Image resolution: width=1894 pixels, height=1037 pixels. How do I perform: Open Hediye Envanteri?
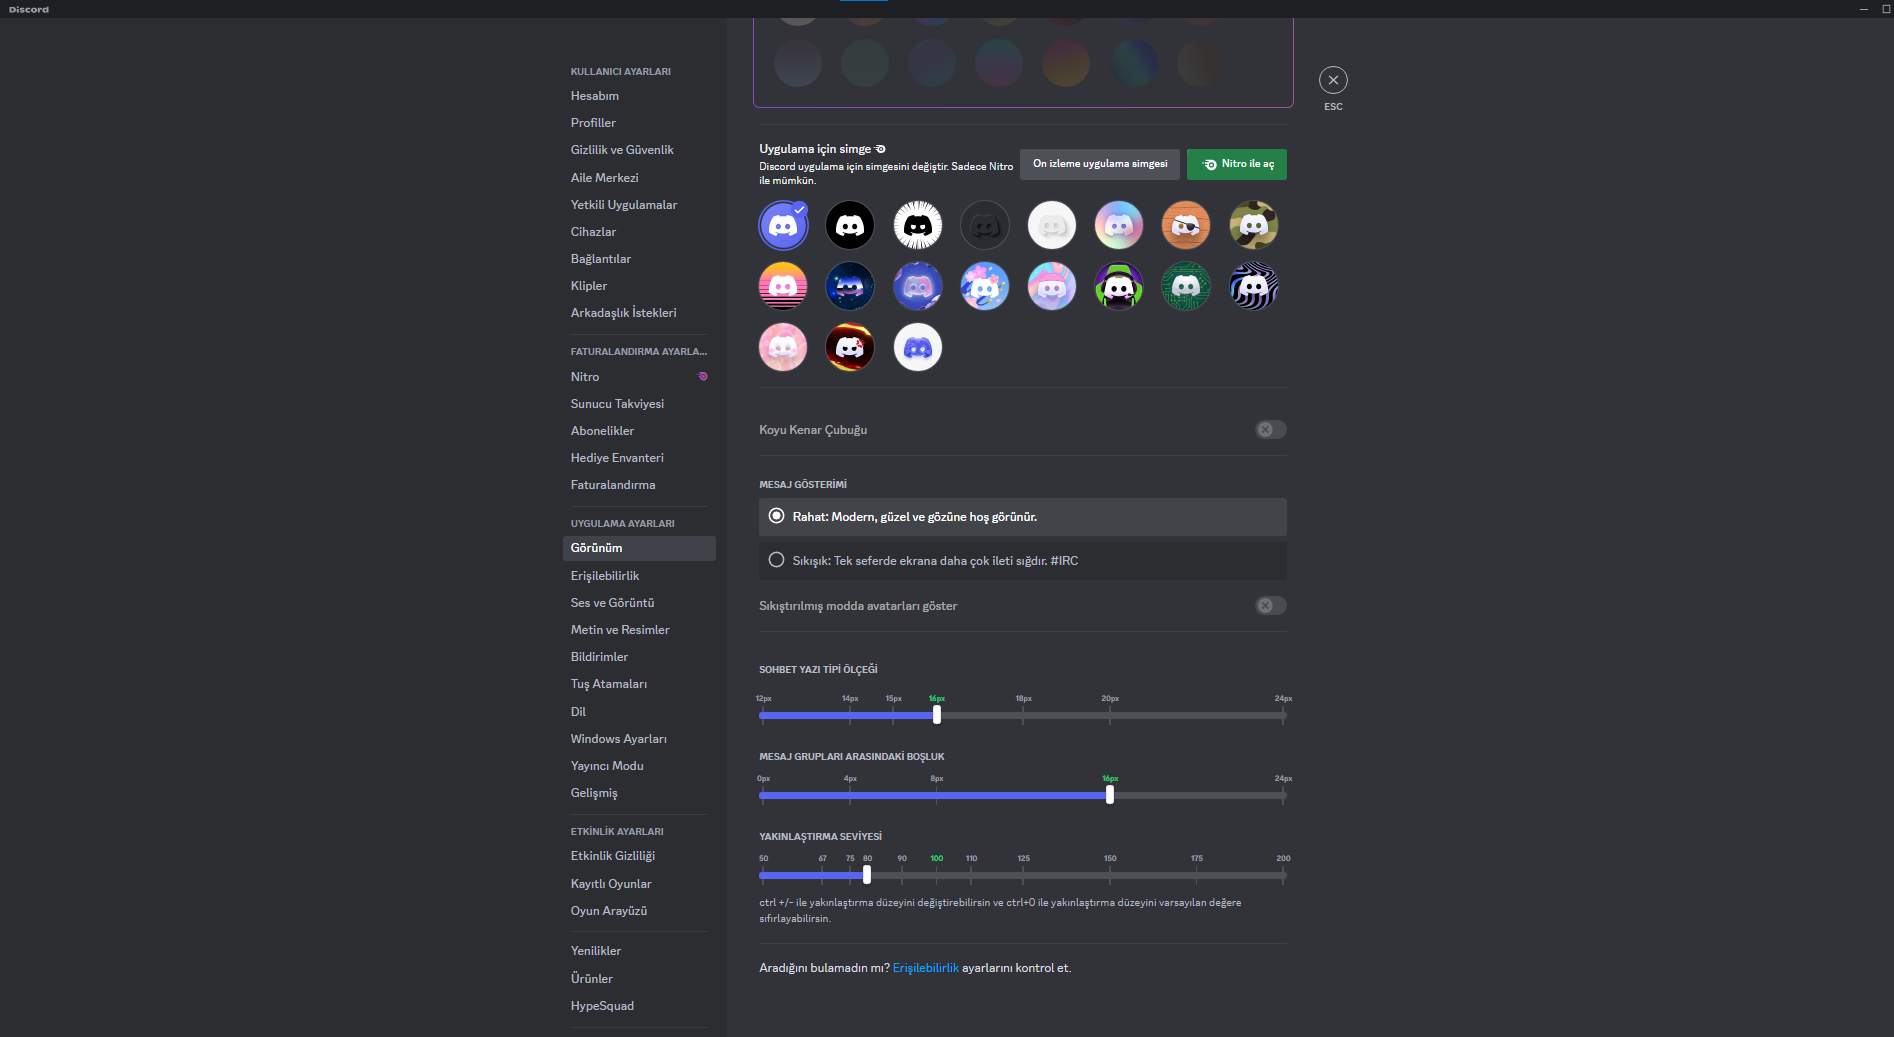[x=639, y=458]
